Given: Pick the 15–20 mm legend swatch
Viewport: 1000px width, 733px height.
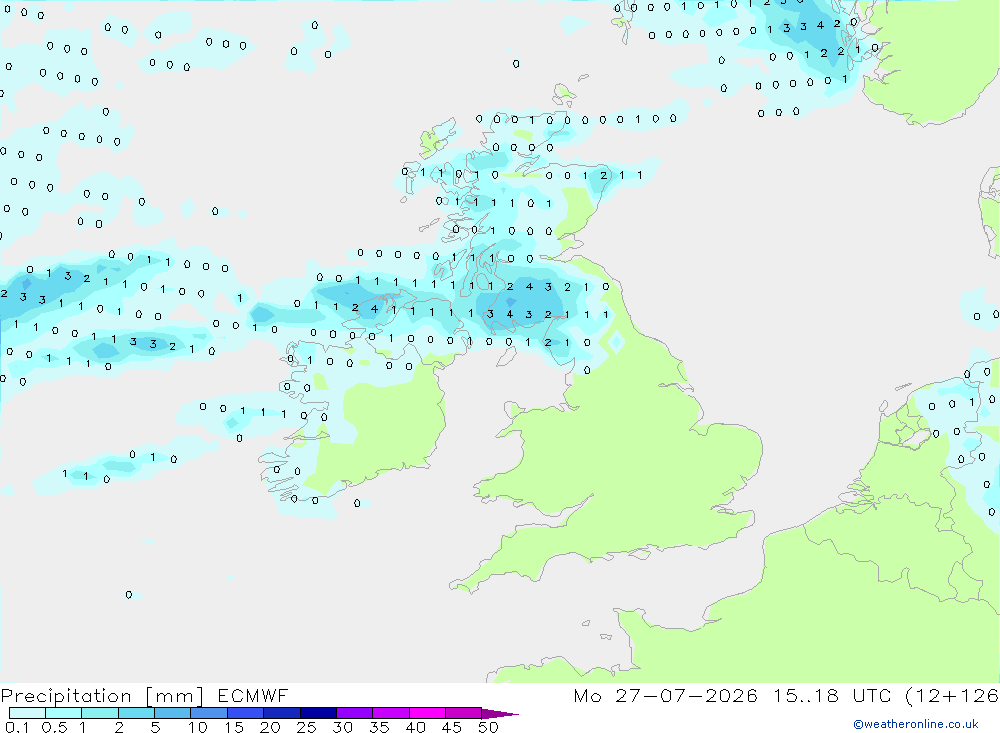Looking at the screenshot, I should (245, 713).
